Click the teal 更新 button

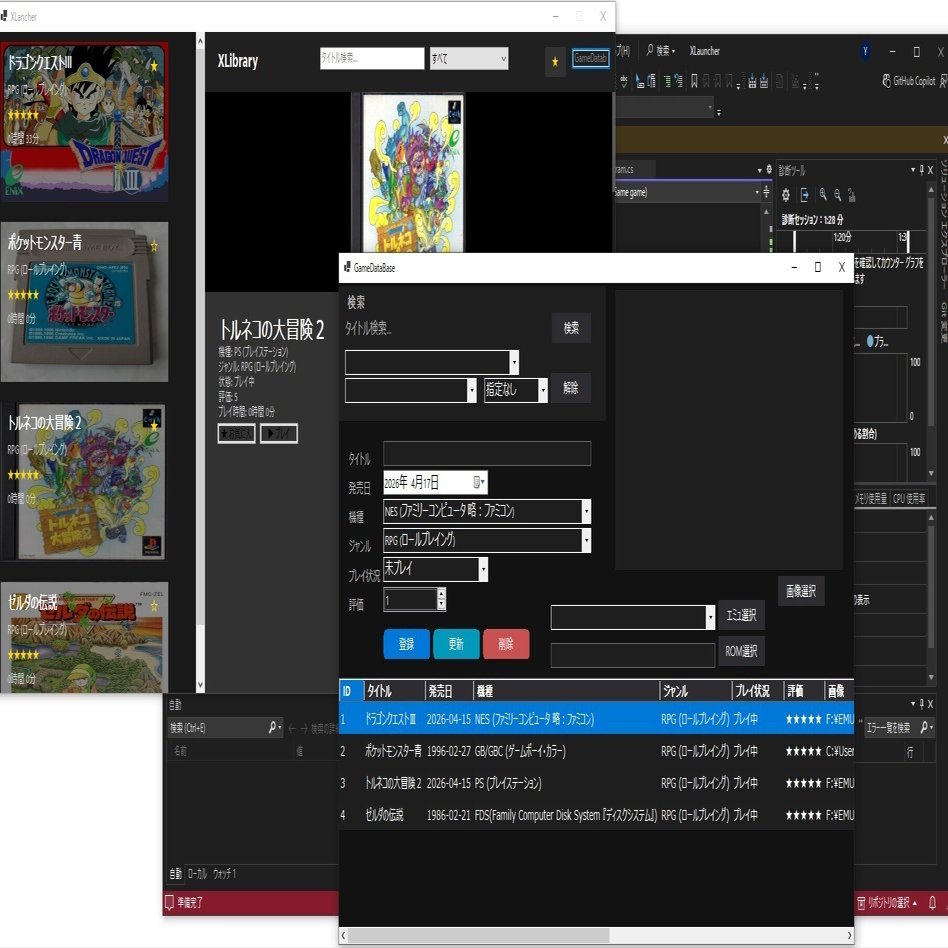456,644
